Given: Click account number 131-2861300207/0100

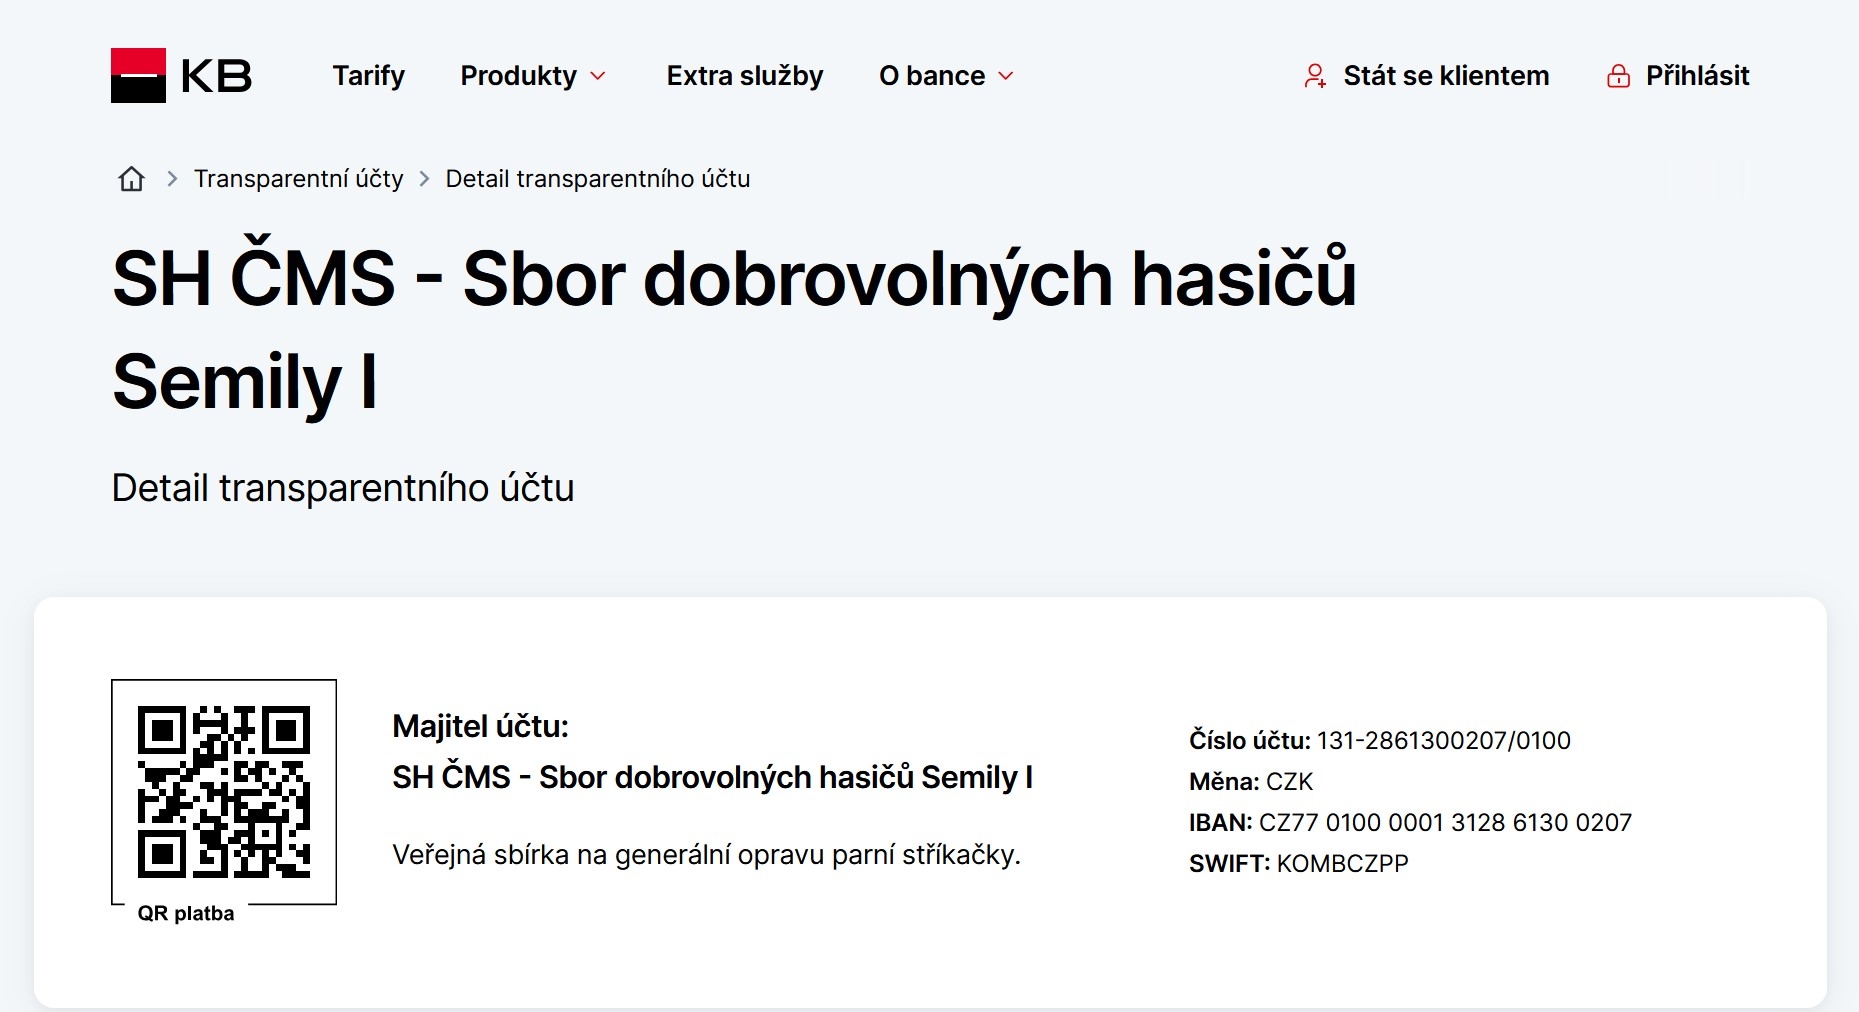Looking at the screenshot, I should (x=1444, y=741).
